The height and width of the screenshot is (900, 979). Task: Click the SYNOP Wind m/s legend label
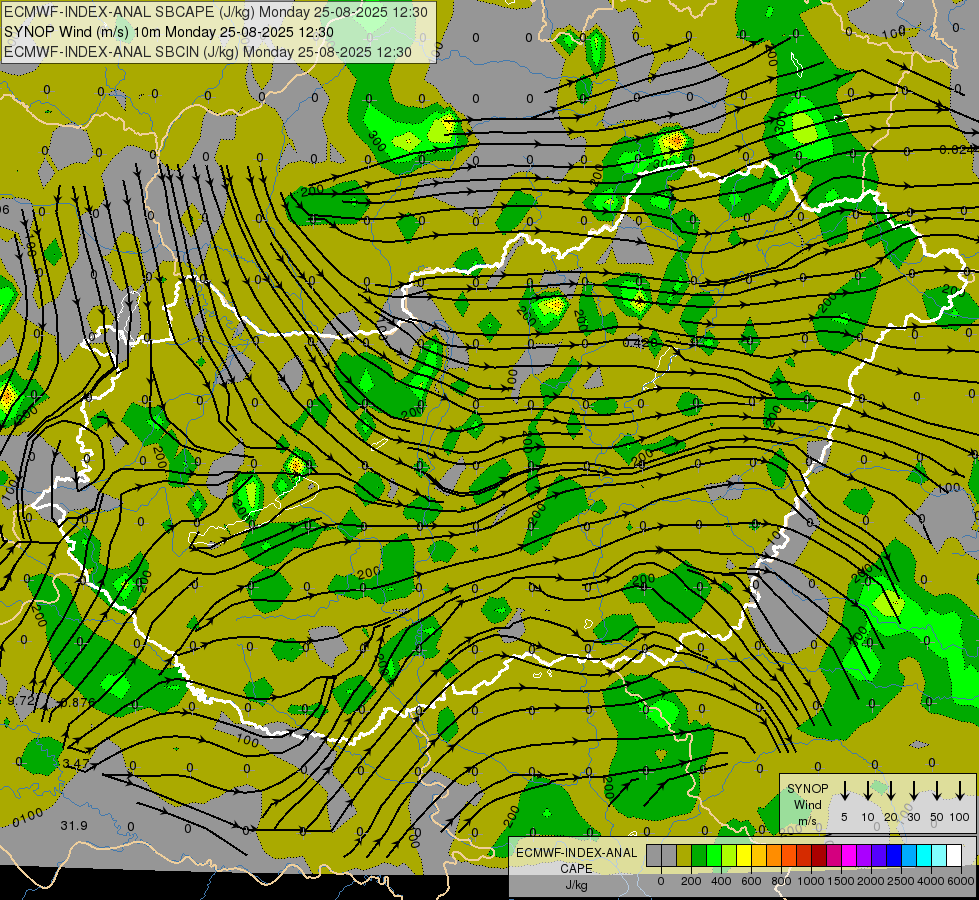[807, 804]
